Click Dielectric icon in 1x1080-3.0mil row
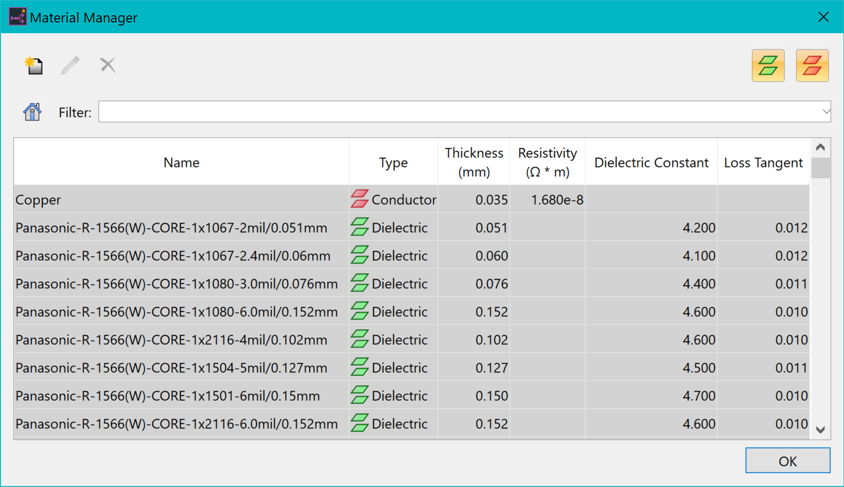 coord(360,283)
